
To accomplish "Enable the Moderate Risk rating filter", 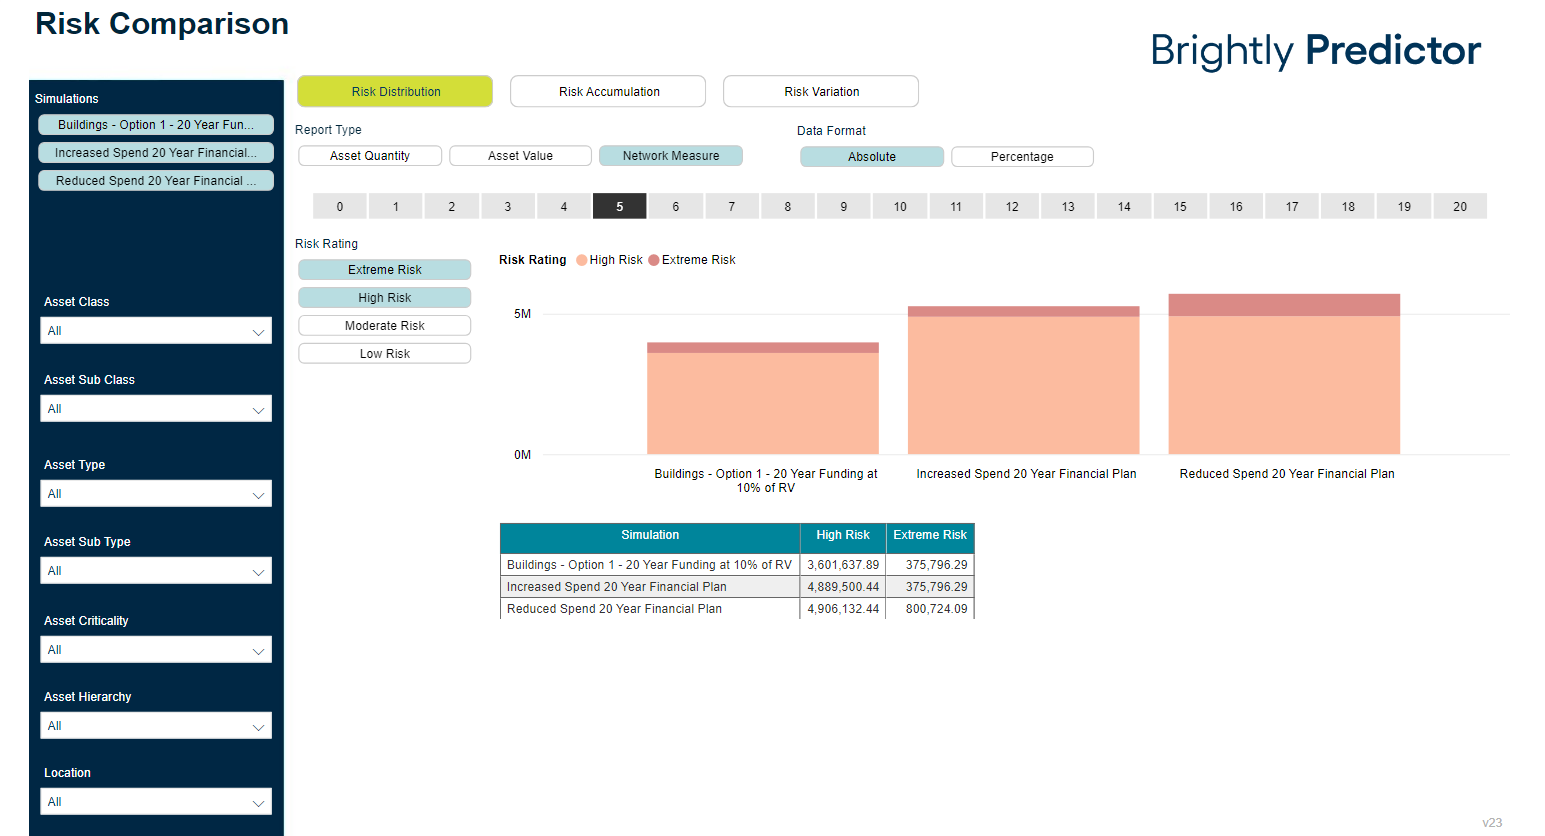I will click(384, 326).
